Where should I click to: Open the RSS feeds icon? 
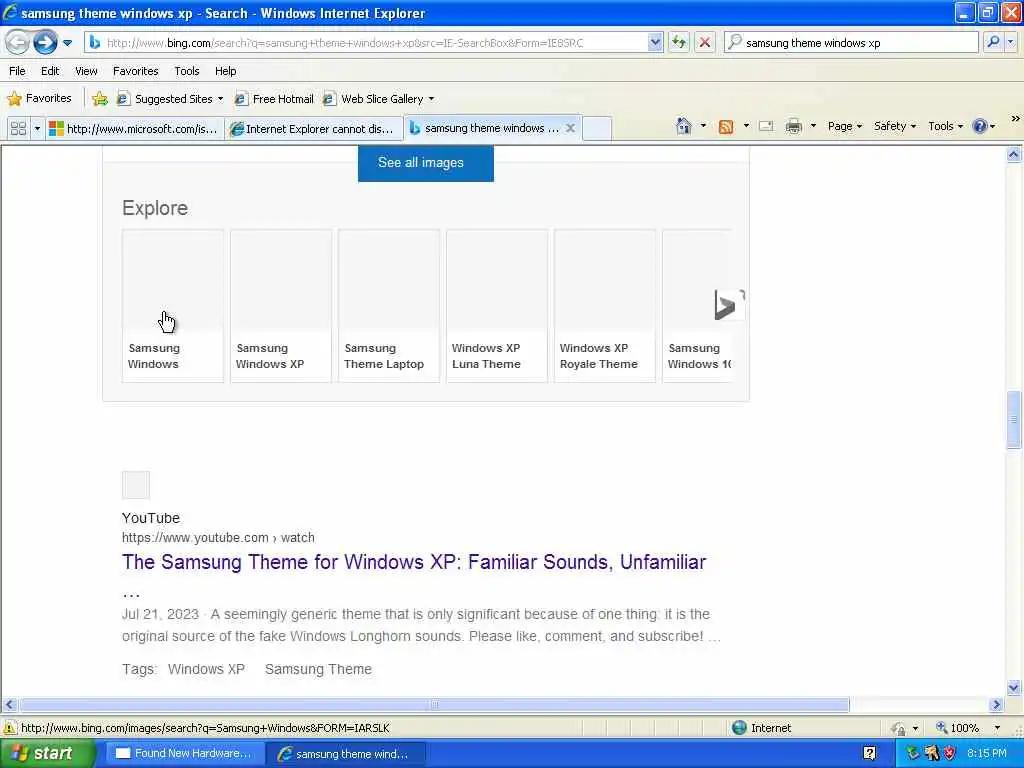click(726, 127)
